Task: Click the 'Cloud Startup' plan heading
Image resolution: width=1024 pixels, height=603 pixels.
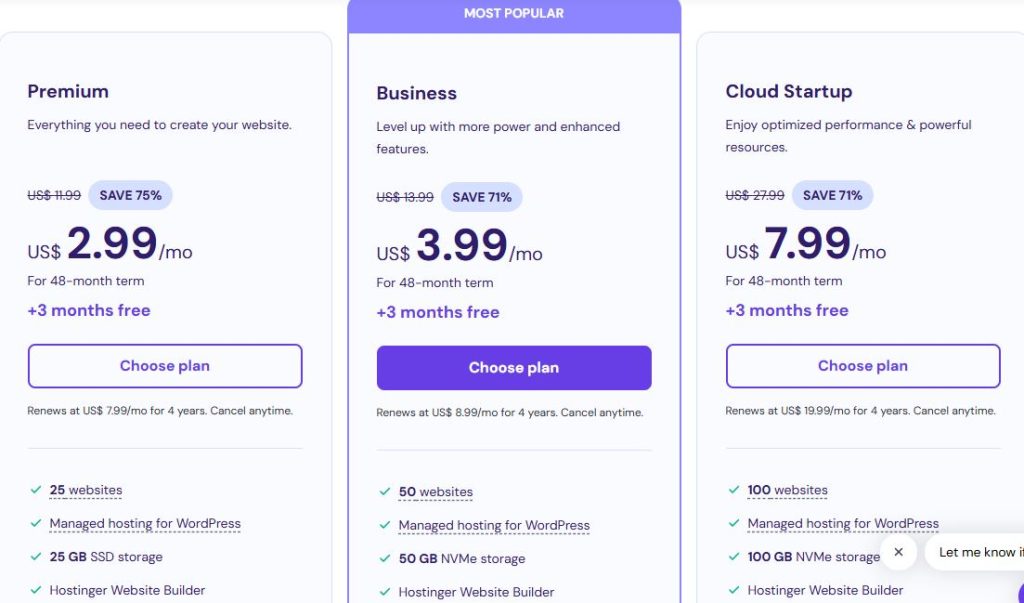Action: click(788, 91)
